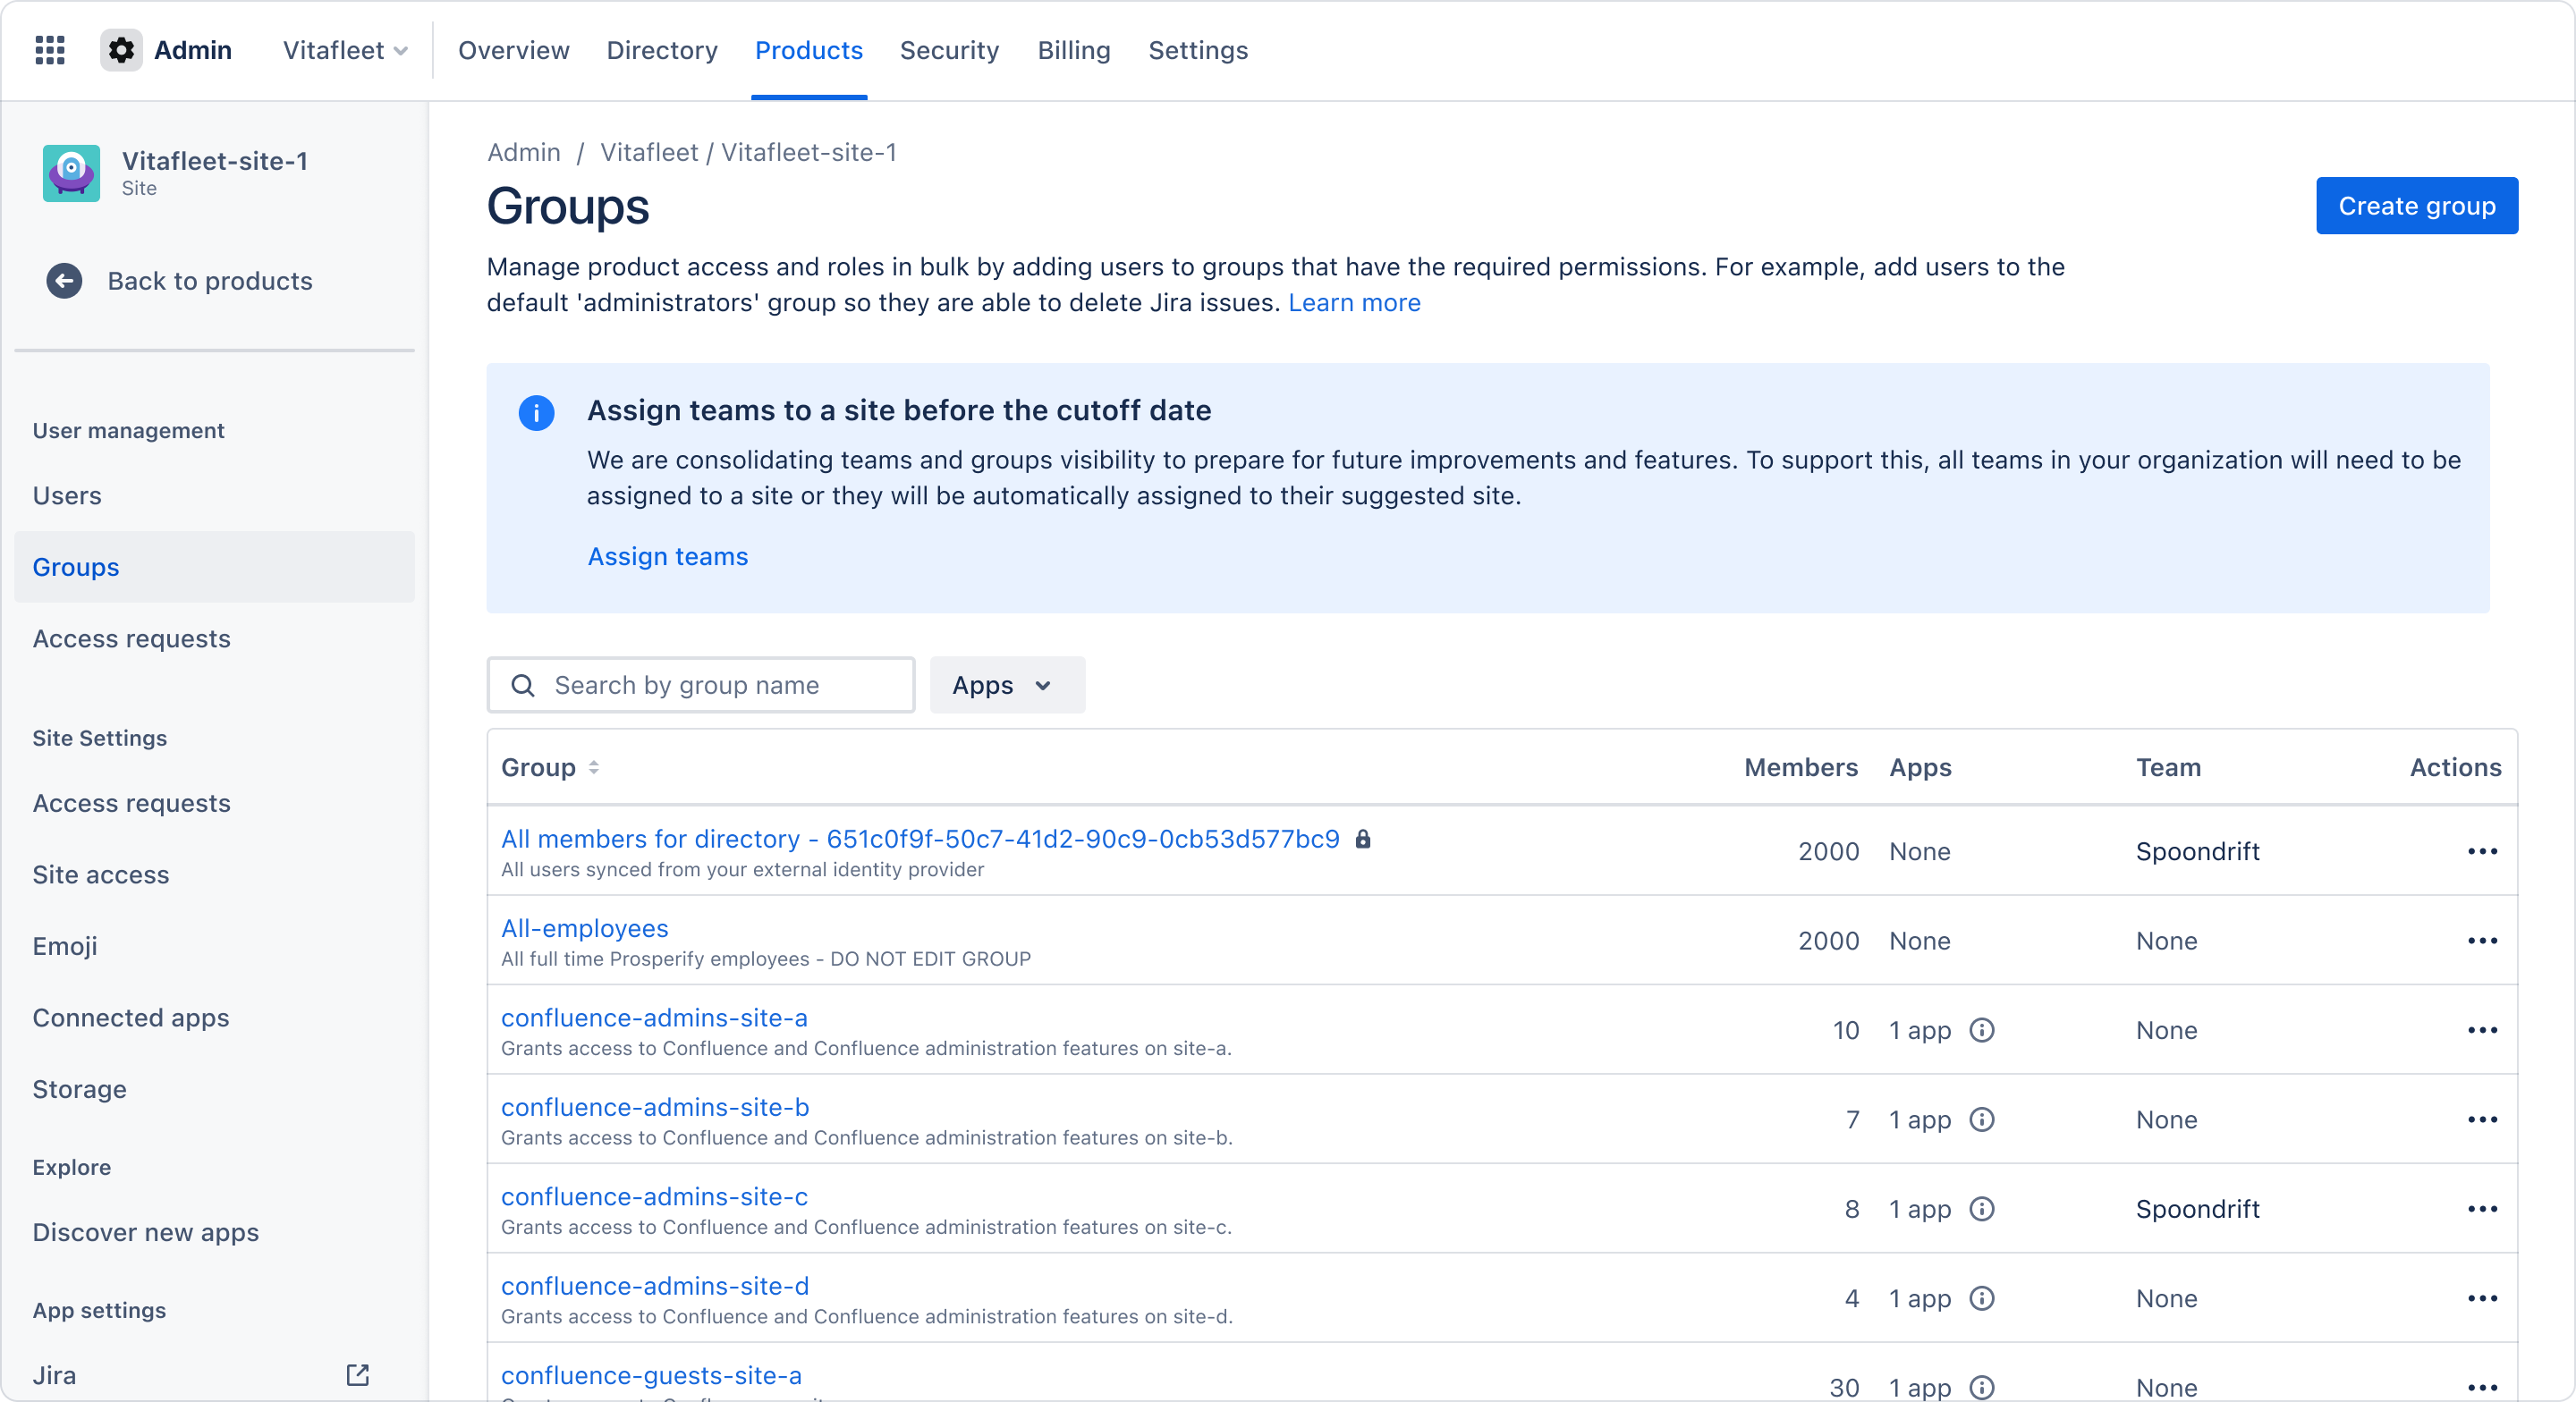Click the magnifier icon in the group search box
The height and width of the screenshot is (1402, 2576).
pos(522,685)
